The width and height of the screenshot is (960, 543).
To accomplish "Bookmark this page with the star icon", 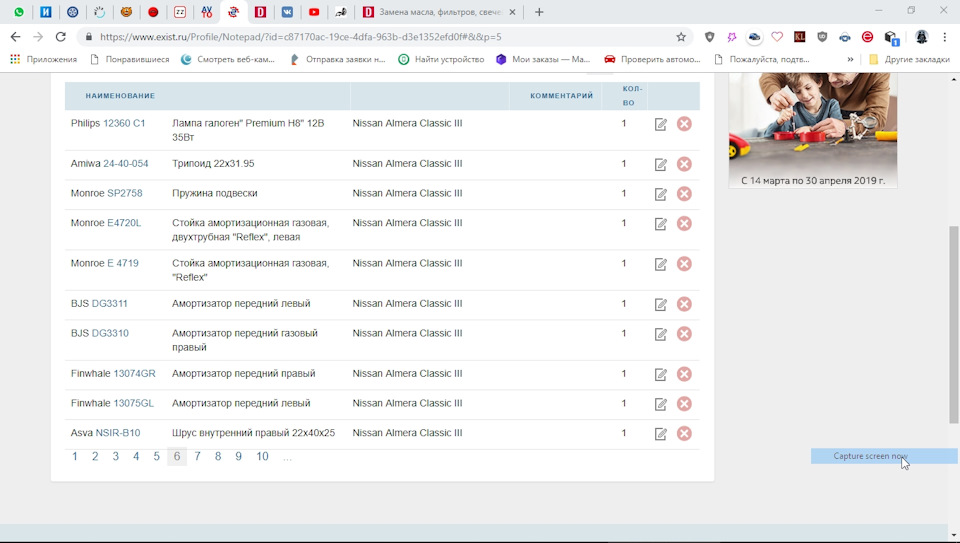I will pos(681,37).
